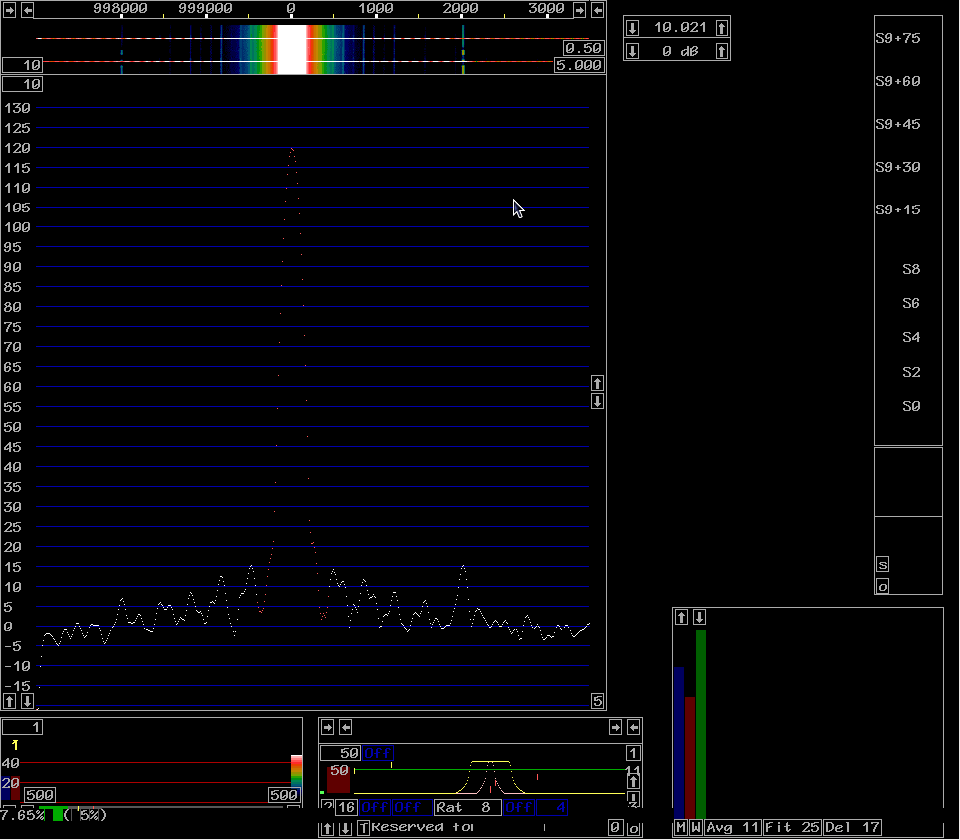Viewport: 960px width, 840px height.
Task: Click the Avg 11 averaging field
Action: [733, 828]
